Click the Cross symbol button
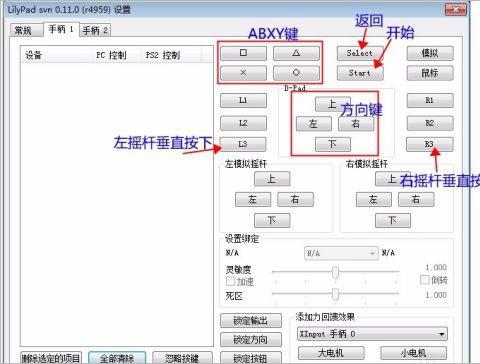Screen dimensions: 480x364 (243, 73)
